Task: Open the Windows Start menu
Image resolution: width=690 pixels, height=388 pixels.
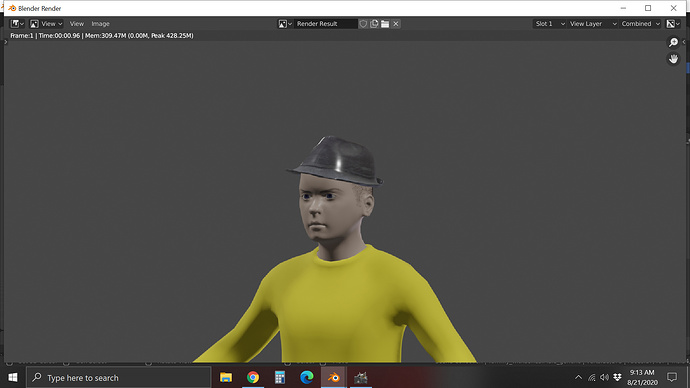Action: (13, 377)
